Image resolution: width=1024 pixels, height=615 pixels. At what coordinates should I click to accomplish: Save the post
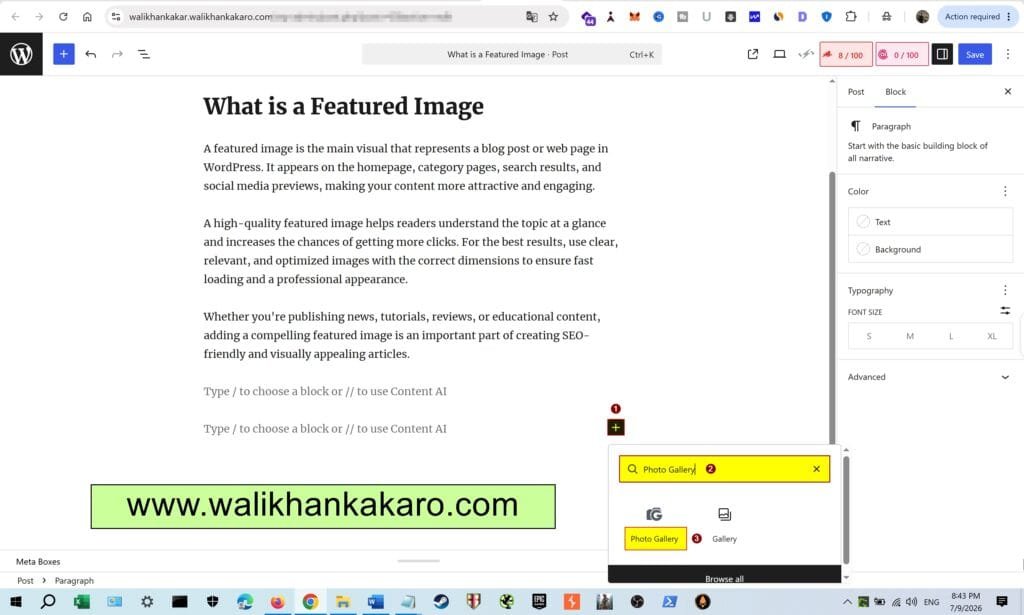click(x=975, y=54)
